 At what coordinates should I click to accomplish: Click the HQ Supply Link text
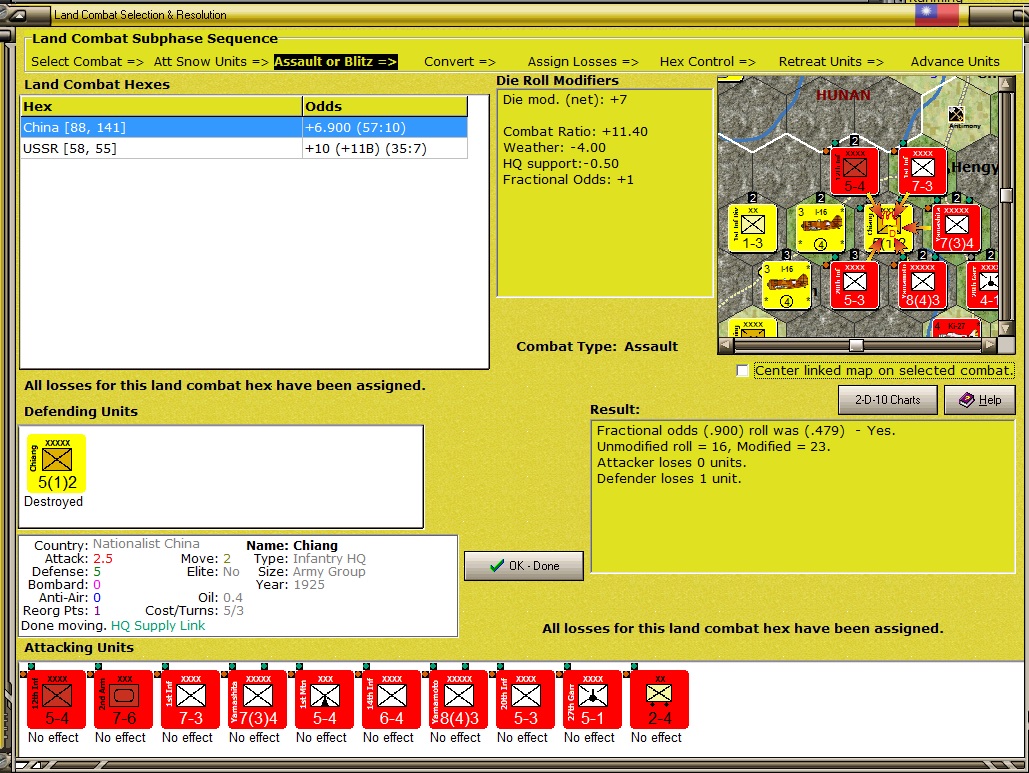click(x=158, y=625)
